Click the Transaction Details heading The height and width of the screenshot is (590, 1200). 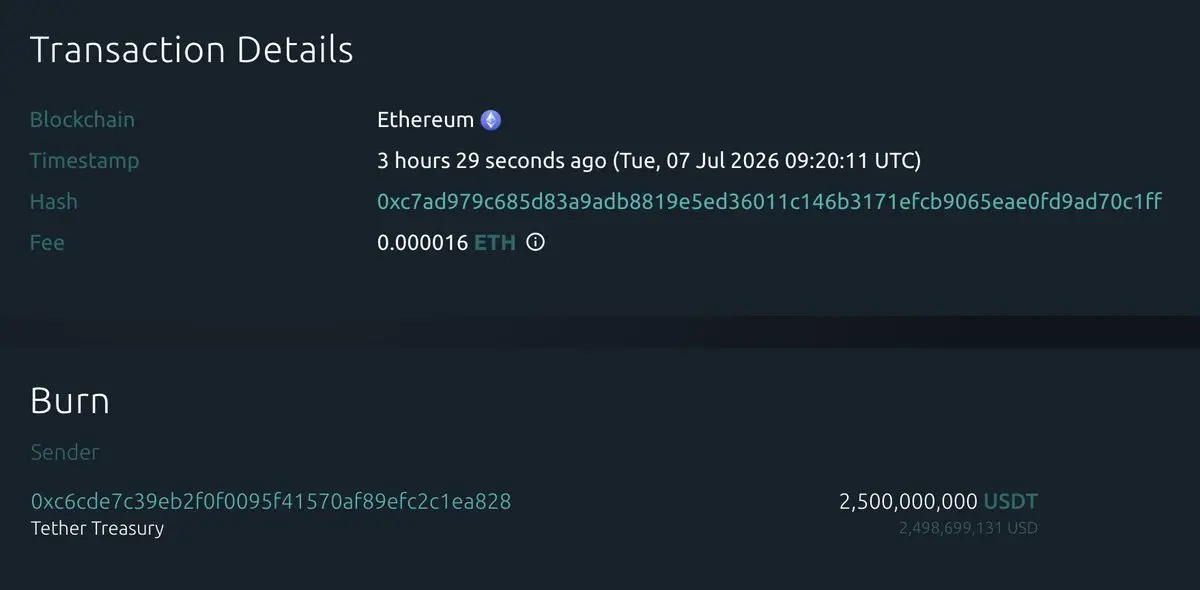coord(191,49)
